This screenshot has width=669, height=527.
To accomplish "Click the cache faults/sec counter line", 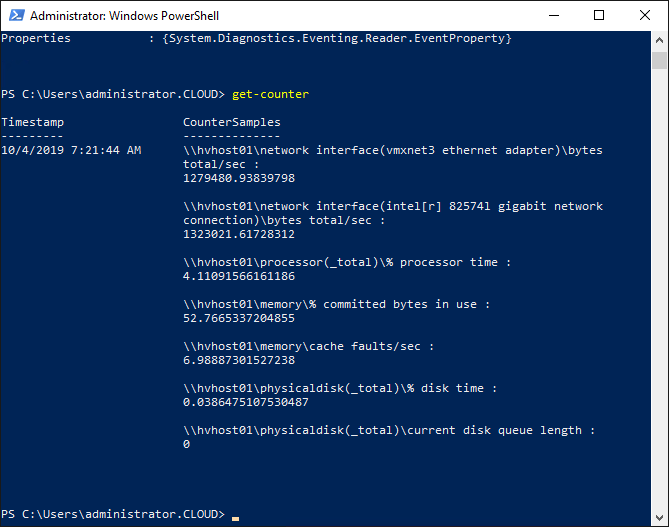I will coord(308,346).
